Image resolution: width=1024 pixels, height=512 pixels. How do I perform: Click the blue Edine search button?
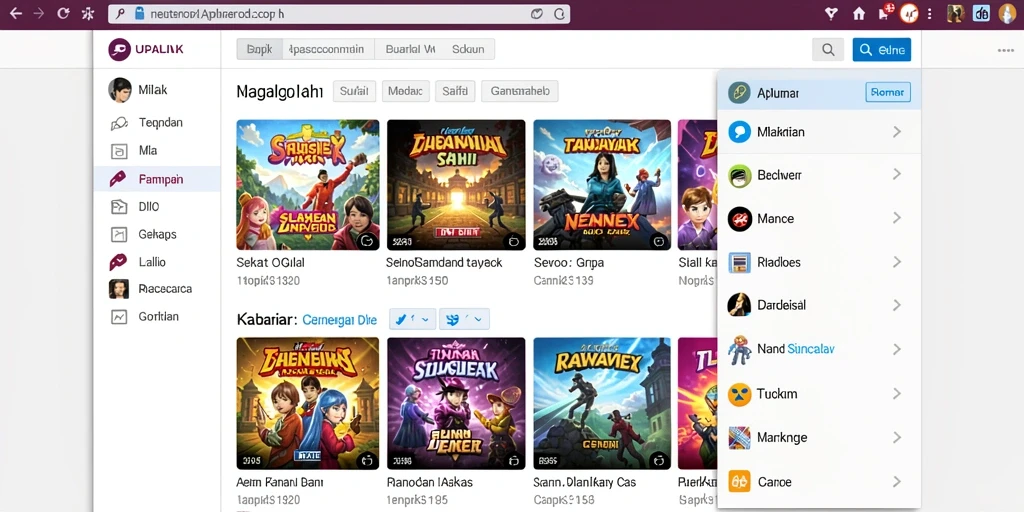tap(882, 50)
